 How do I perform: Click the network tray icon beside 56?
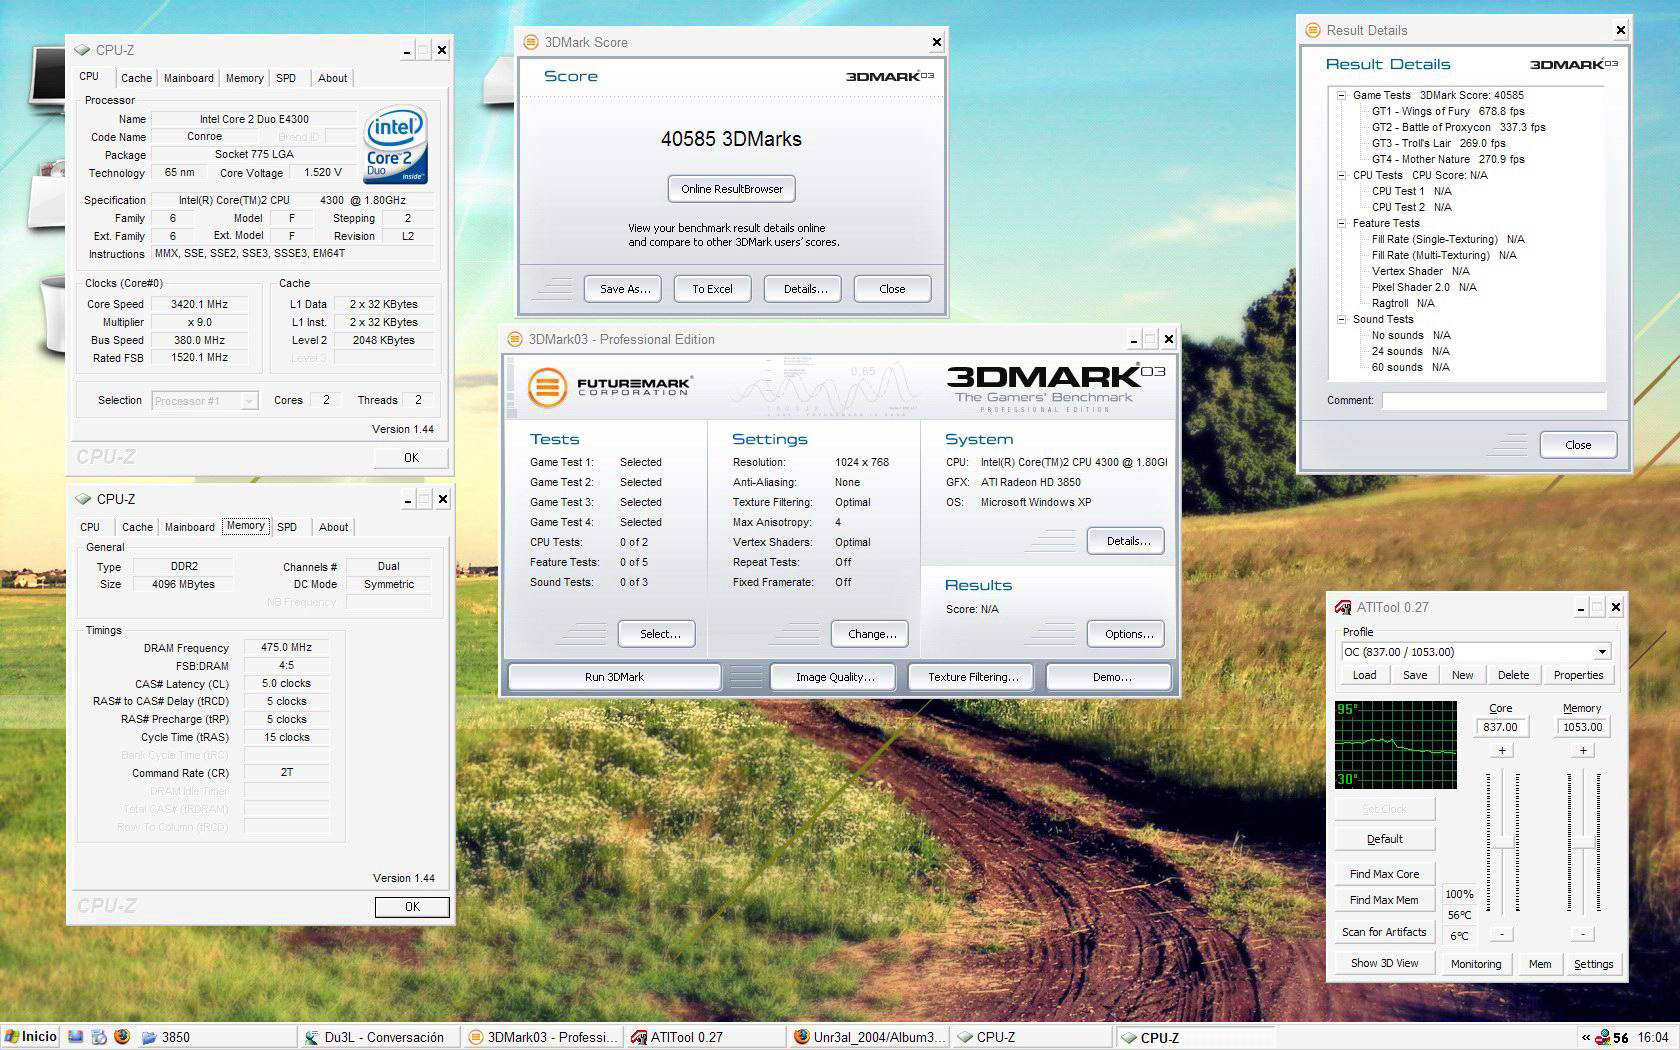click(1602, 1037)
